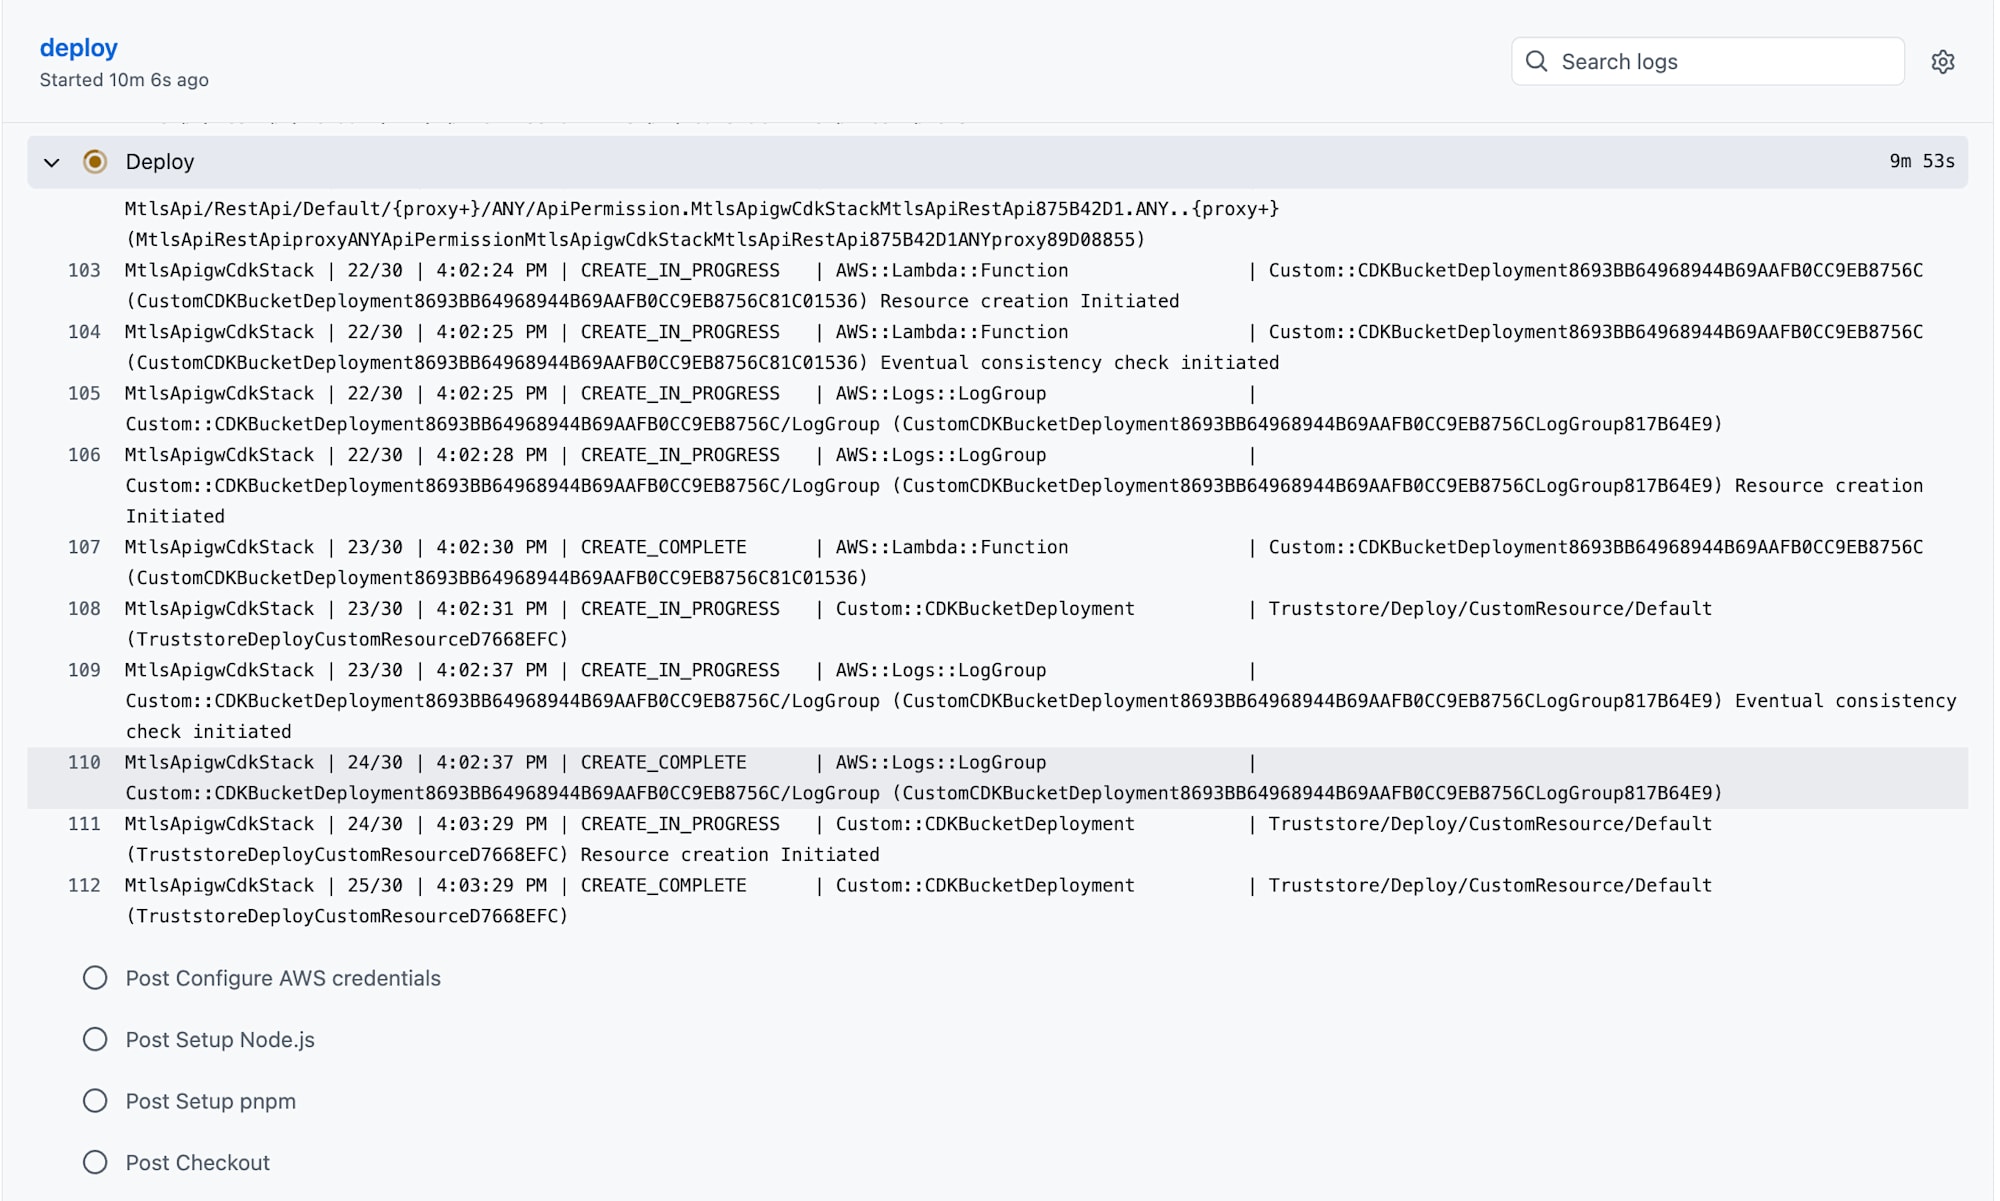Click the magnifier icon in search box
This screenshot has width=2000, height=1201.
1537,62
